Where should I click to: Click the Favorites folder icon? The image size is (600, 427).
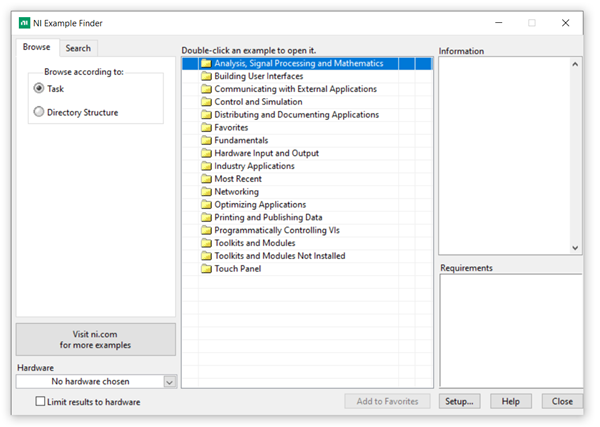[x=206, y=127]
